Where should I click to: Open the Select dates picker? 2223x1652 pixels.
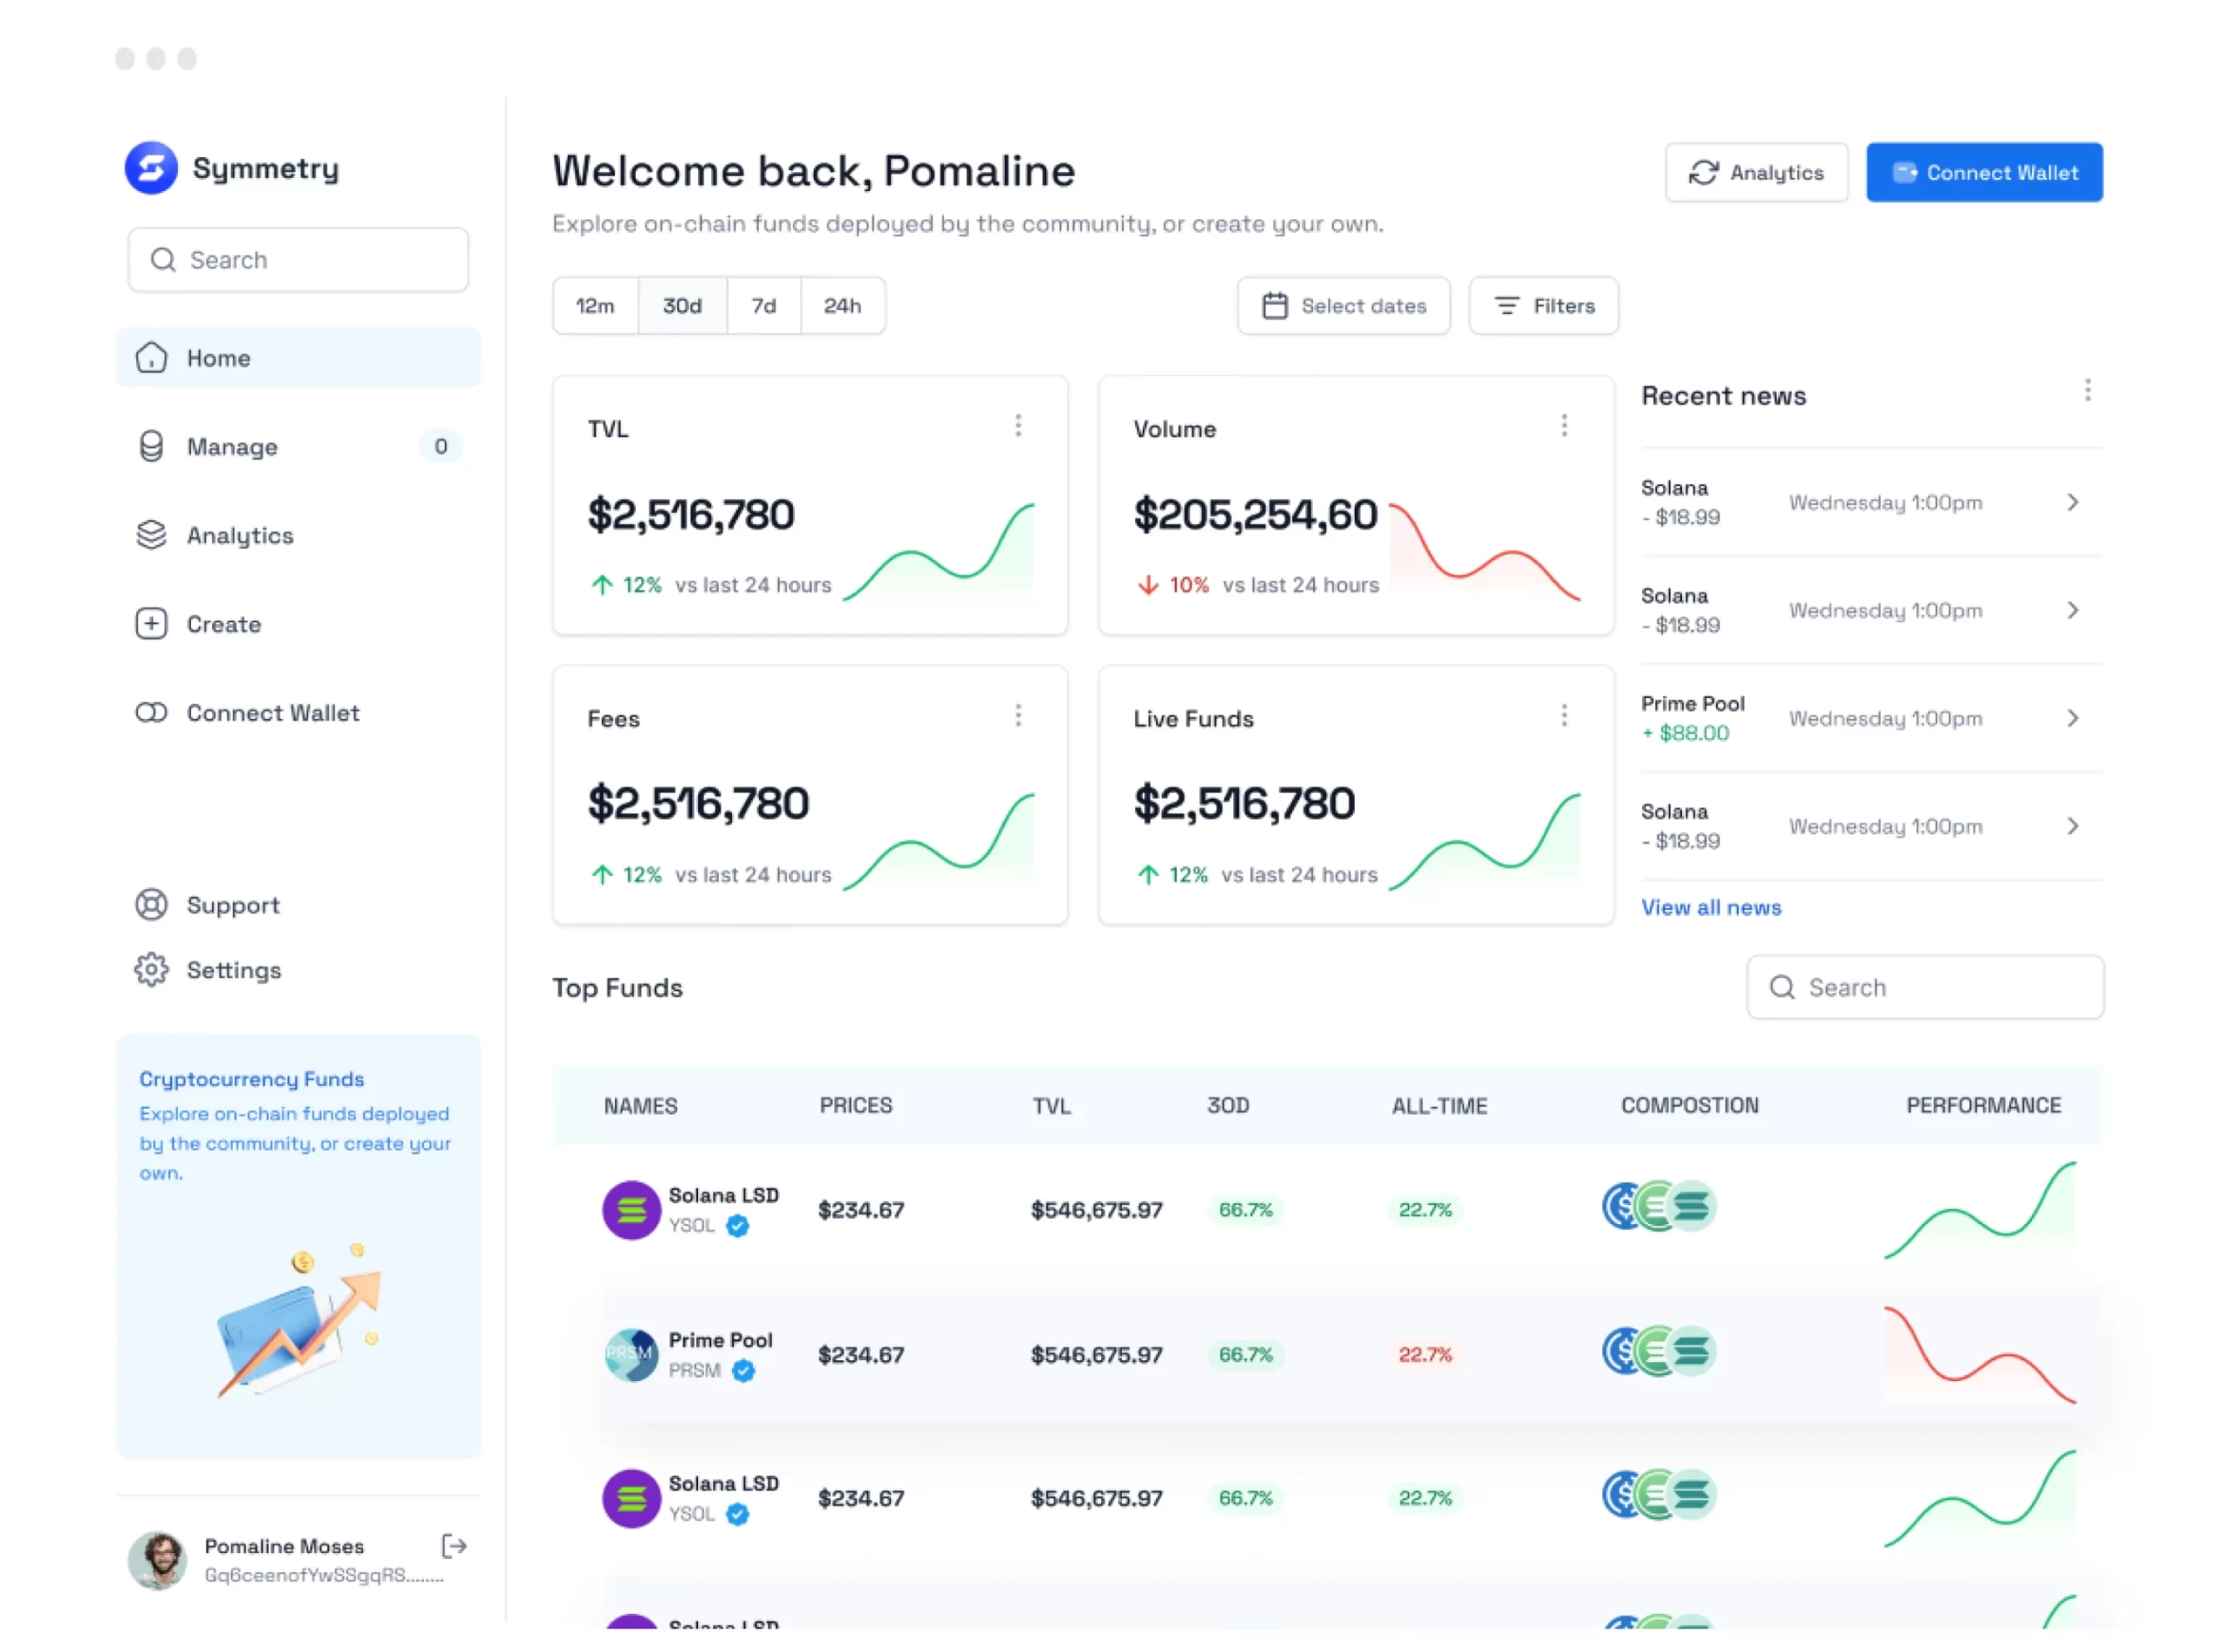click(x=1344, y=306)
